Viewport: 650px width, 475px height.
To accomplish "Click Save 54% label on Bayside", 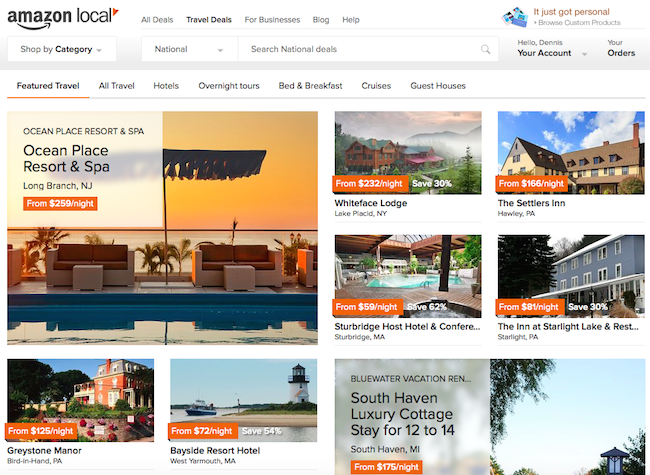I will coord(262,431).
